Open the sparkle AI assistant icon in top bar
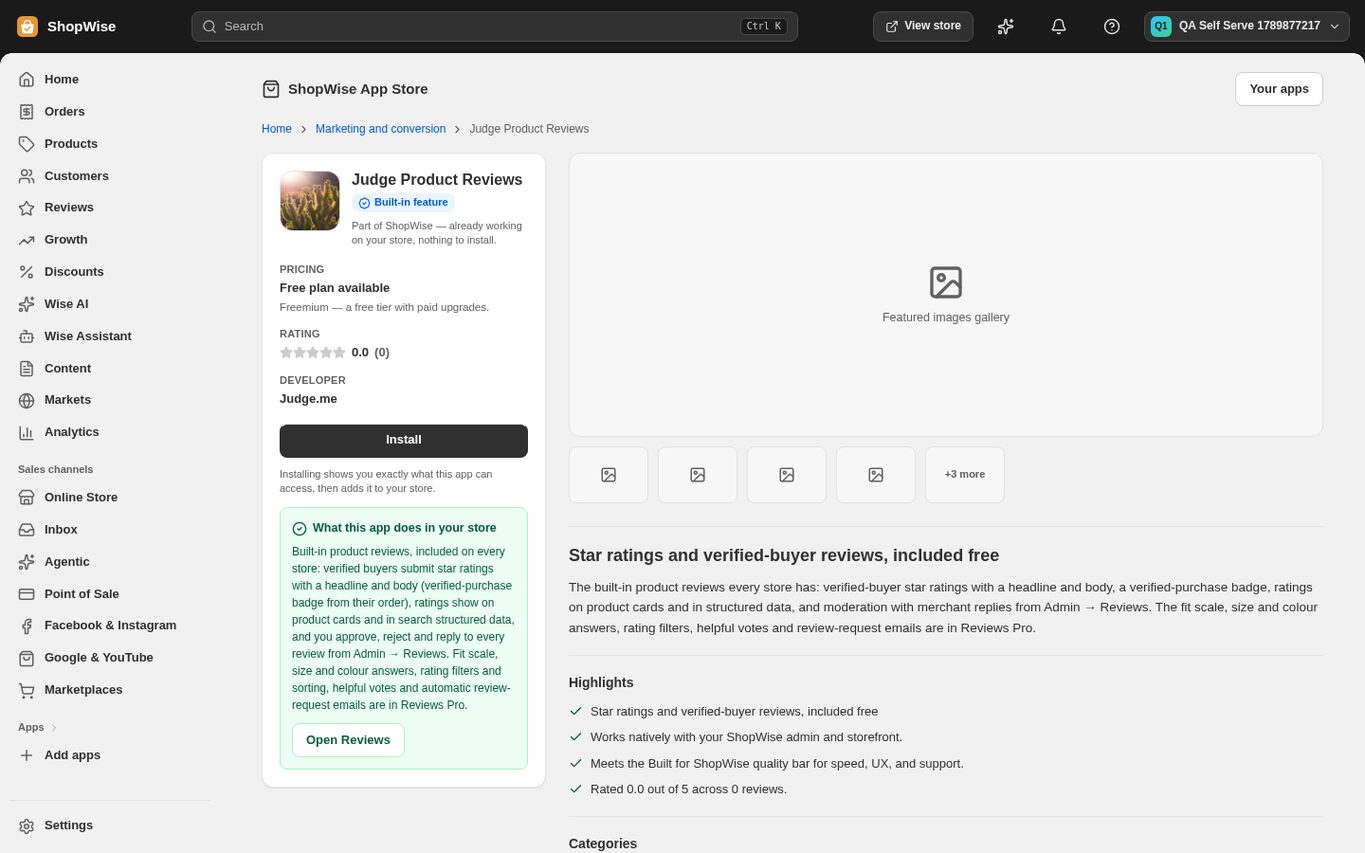This screenshot has width=1365, height=853. pyautogui.click(x=1006, y=26)
